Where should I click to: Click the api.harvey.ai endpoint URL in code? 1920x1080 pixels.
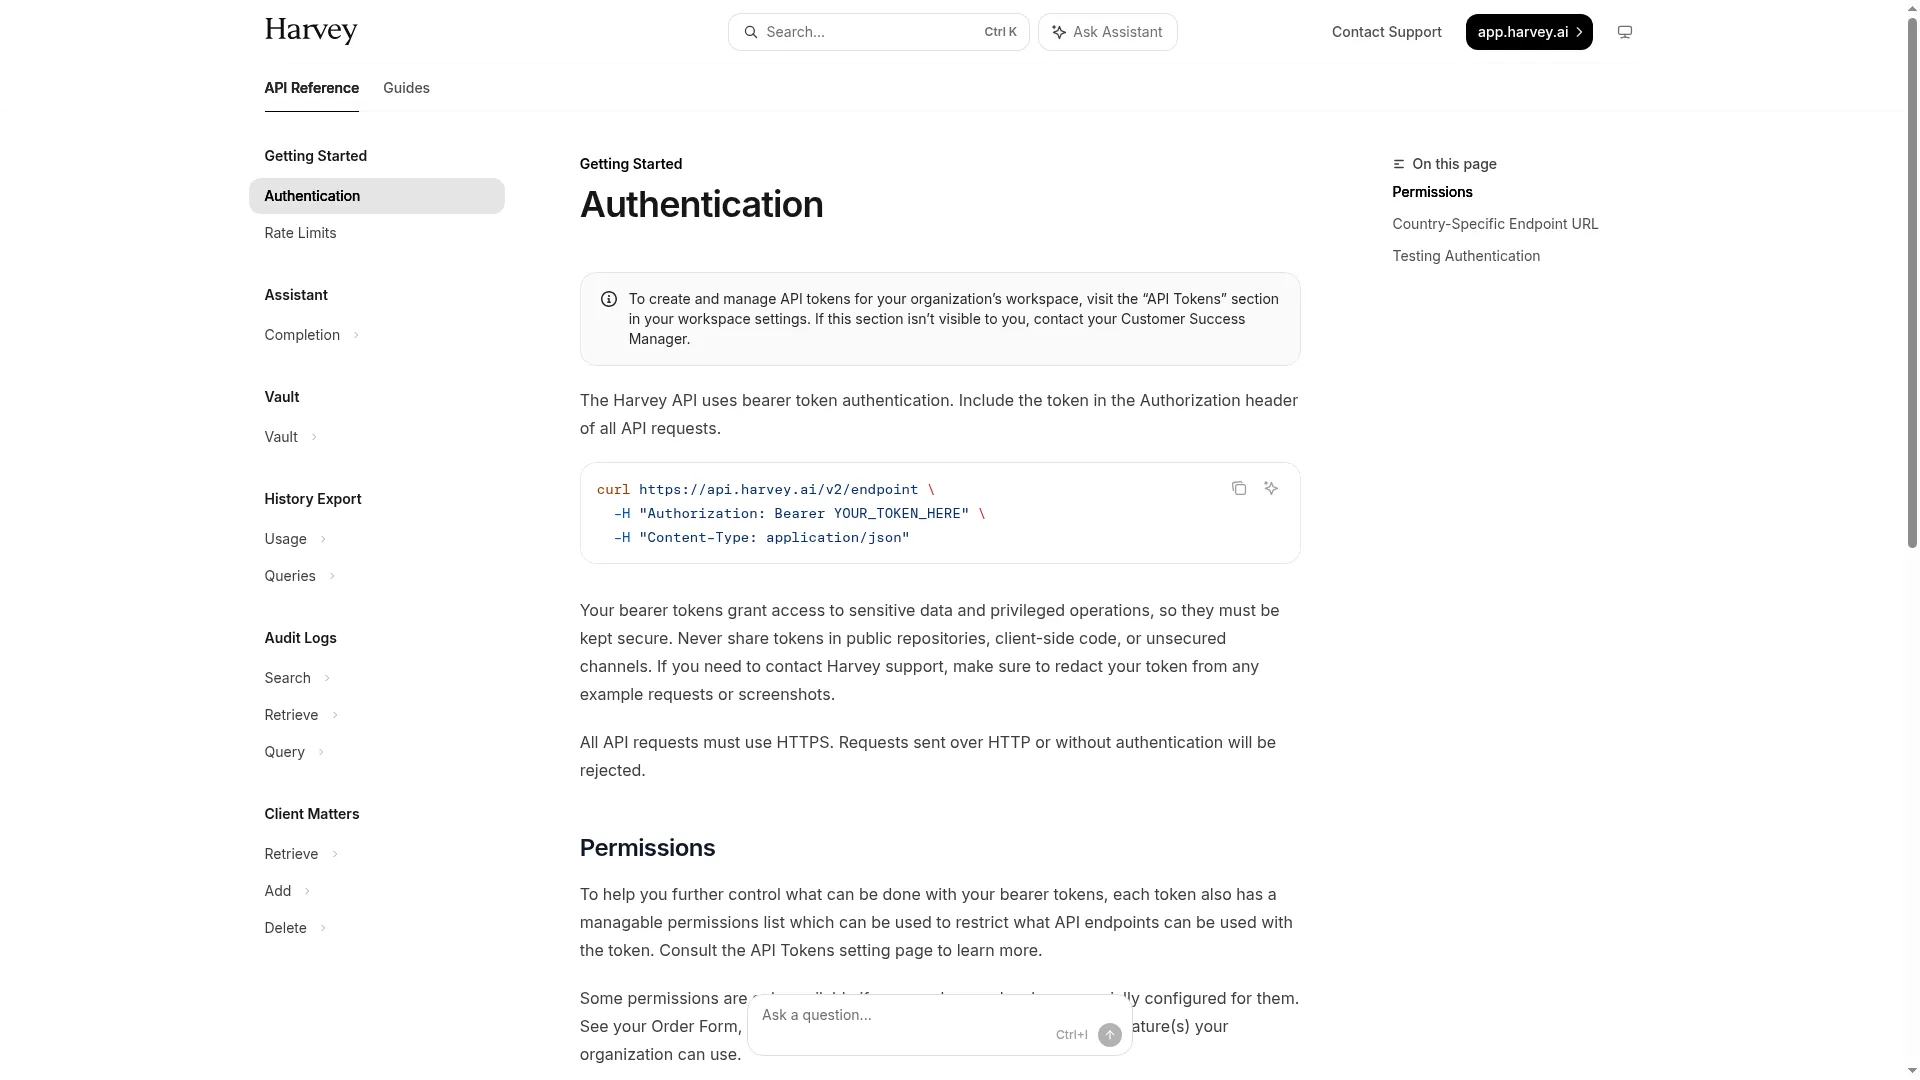point(778,489)
